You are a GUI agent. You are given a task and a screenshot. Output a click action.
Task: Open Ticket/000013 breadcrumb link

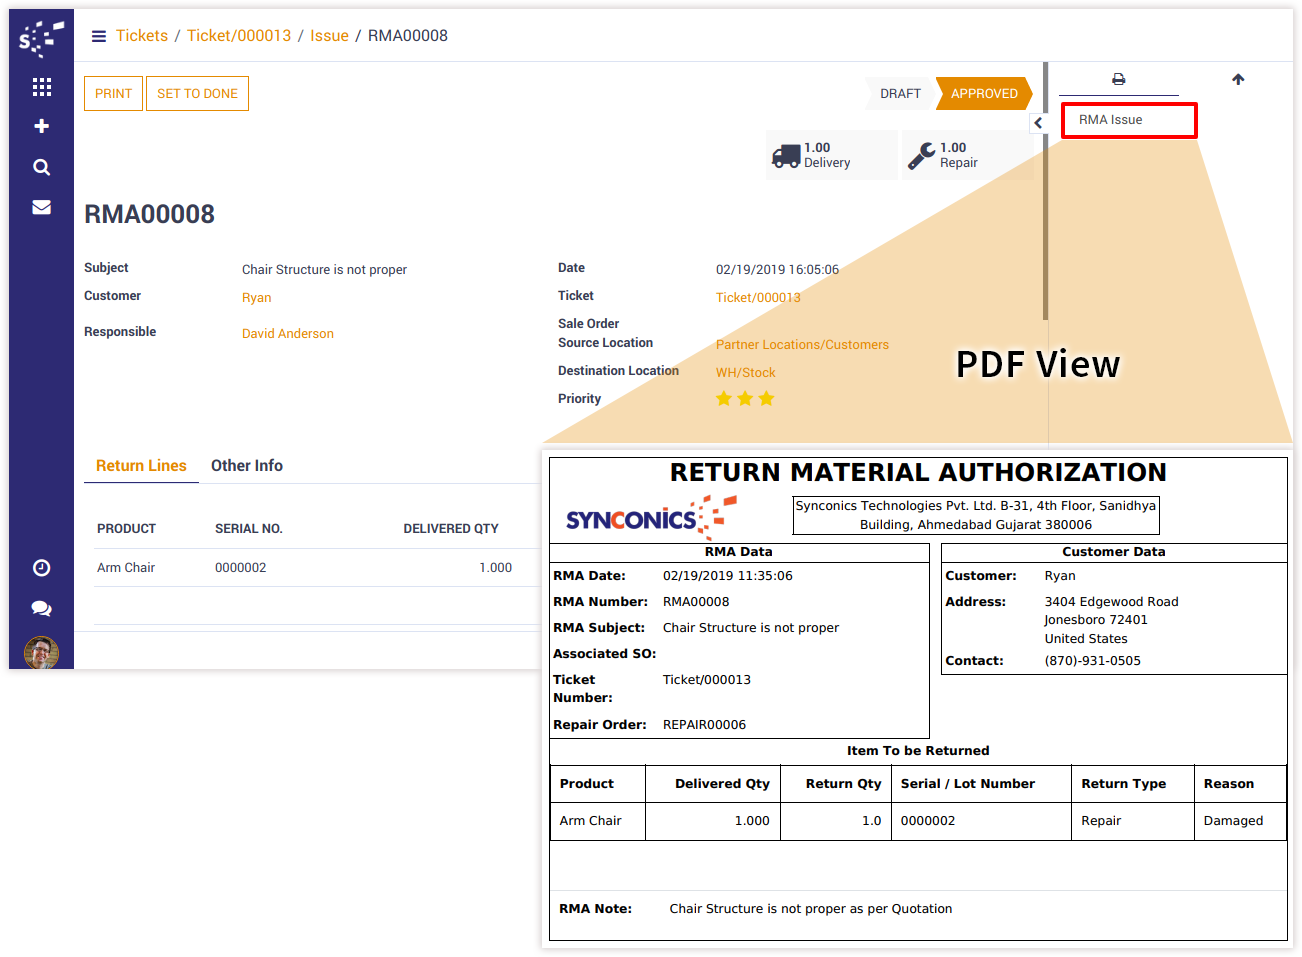239,36
